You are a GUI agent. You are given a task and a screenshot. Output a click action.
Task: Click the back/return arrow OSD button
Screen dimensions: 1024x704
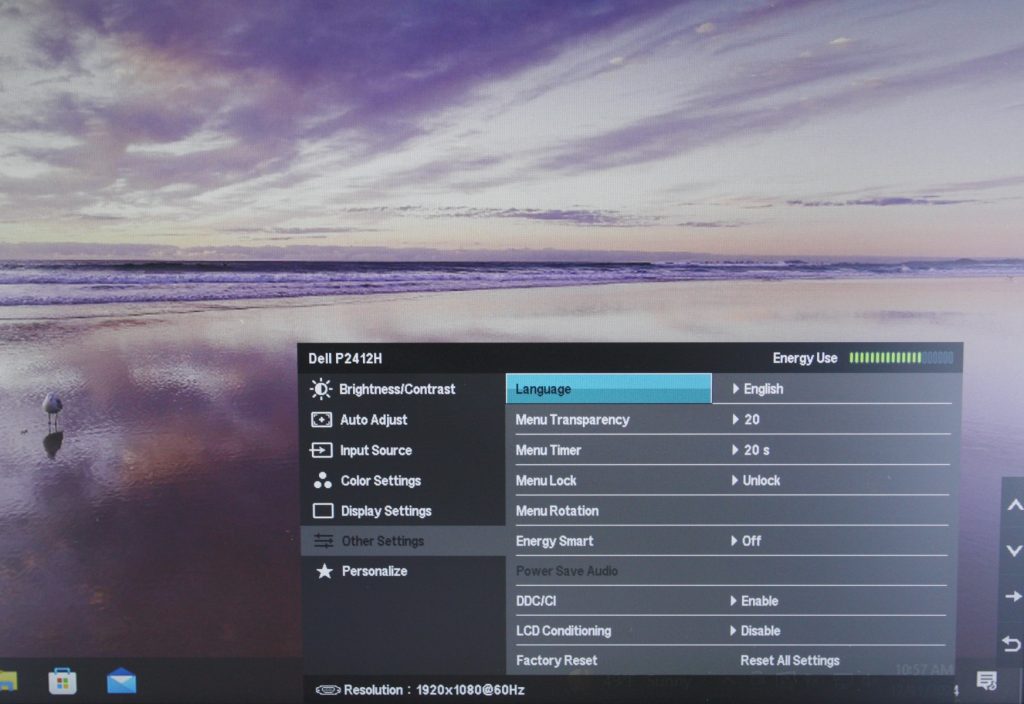click(x=1012, y=645)
